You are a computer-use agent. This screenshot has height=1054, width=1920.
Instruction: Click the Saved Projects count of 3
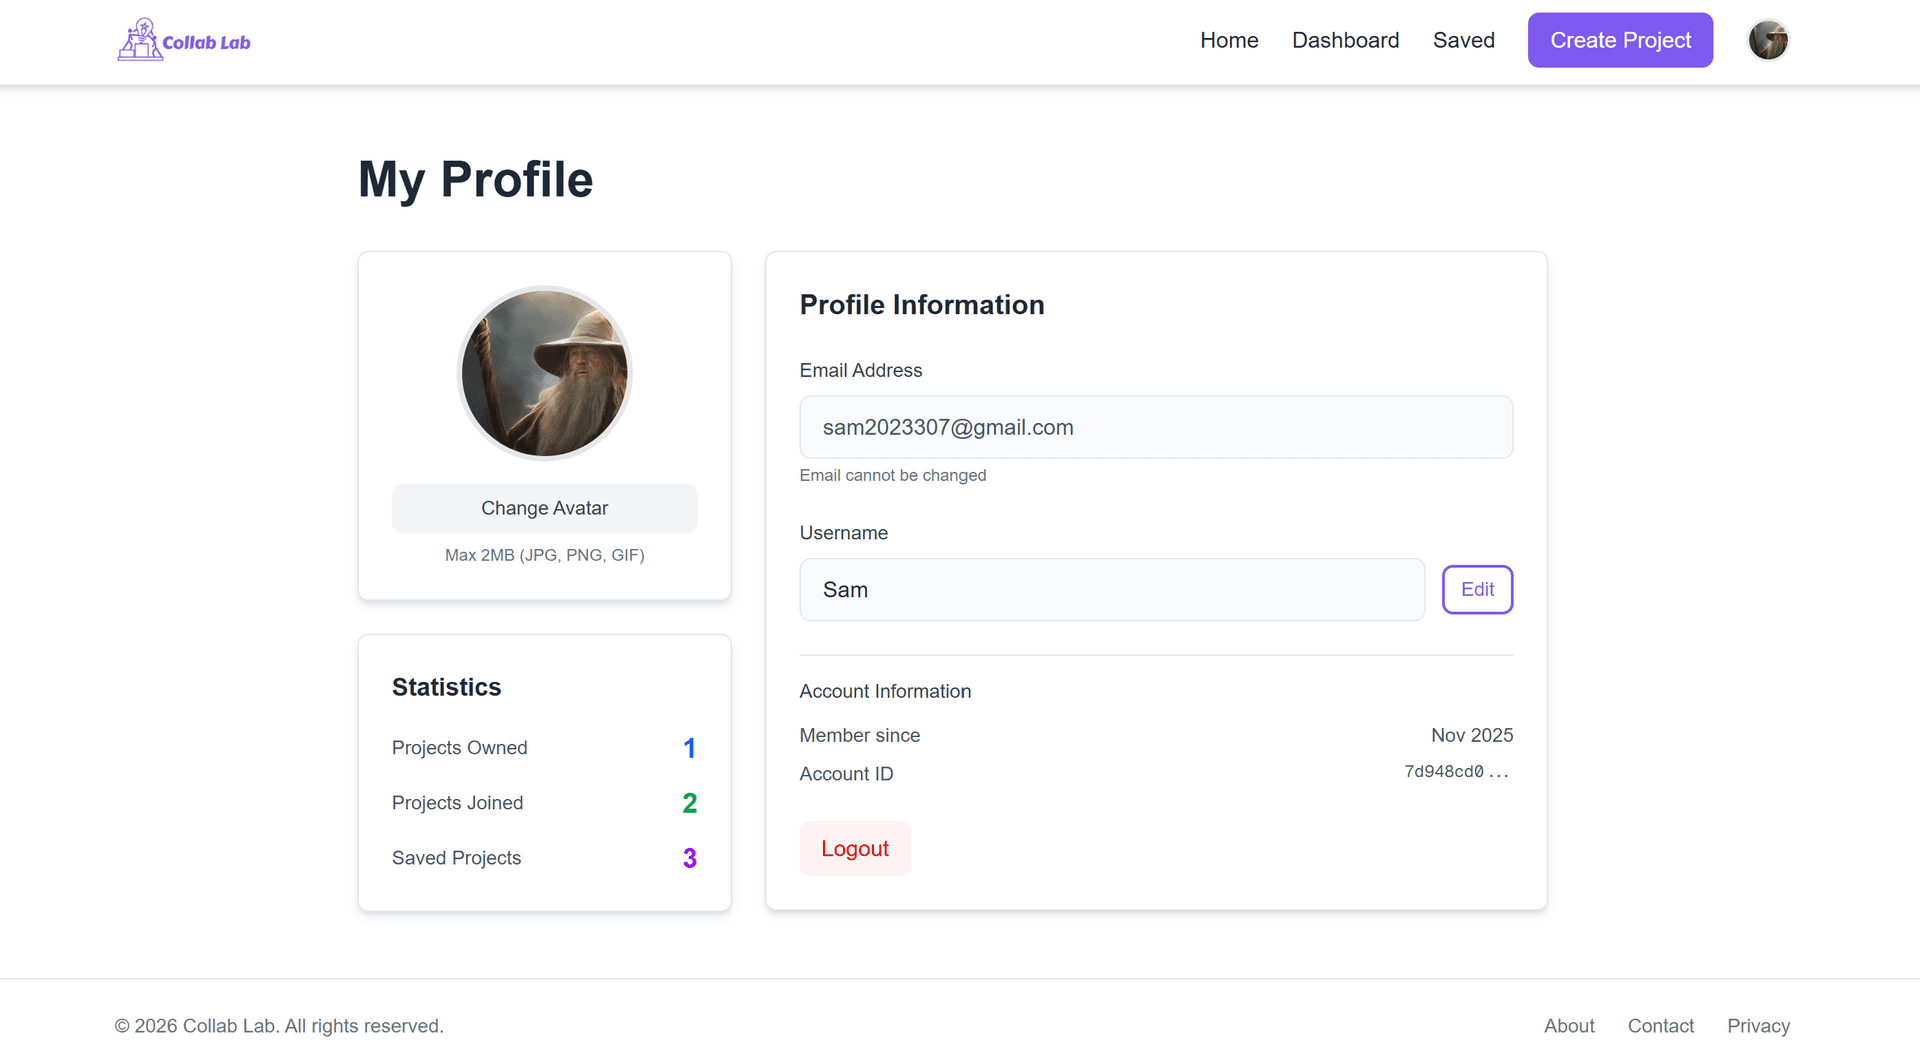tap(689, 857)
